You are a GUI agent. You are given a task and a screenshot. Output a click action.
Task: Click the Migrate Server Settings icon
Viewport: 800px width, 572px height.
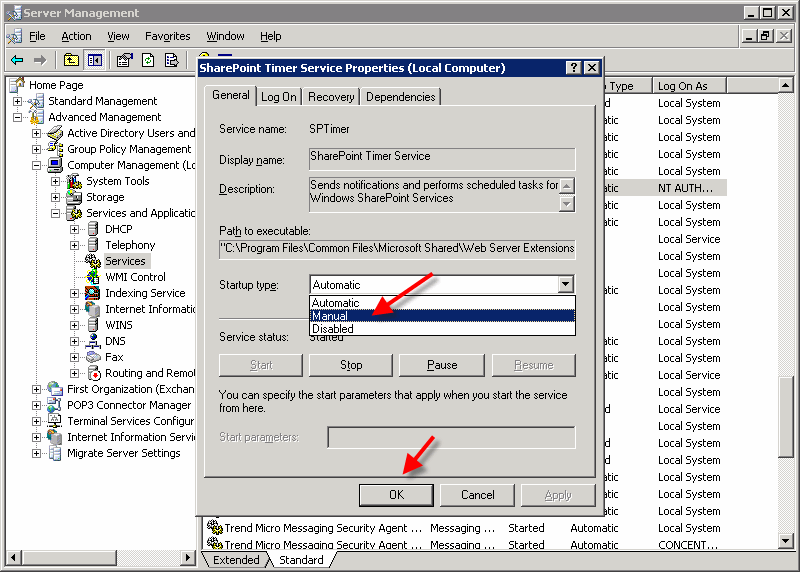tap(55, 453)
